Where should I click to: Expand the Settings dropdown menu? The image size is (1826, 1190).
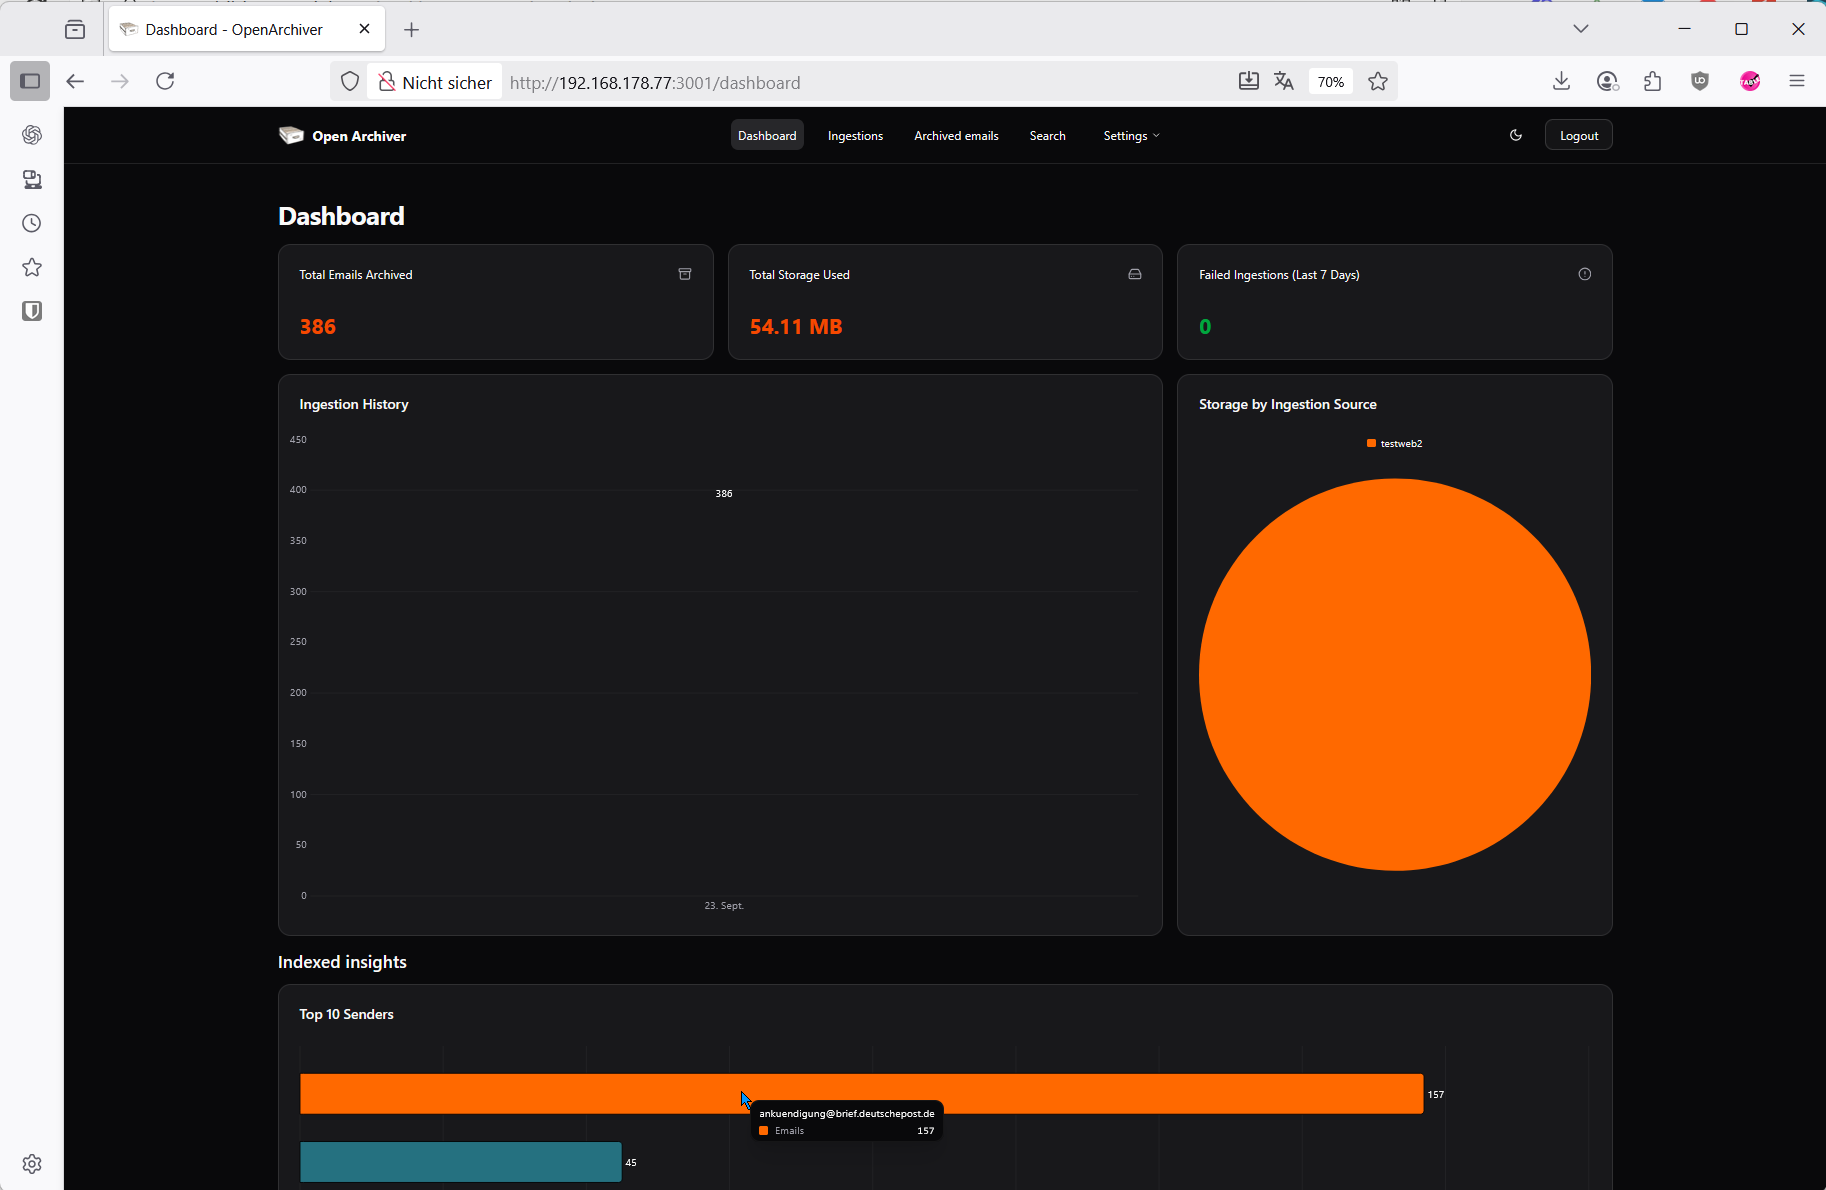coord(1130,136)
